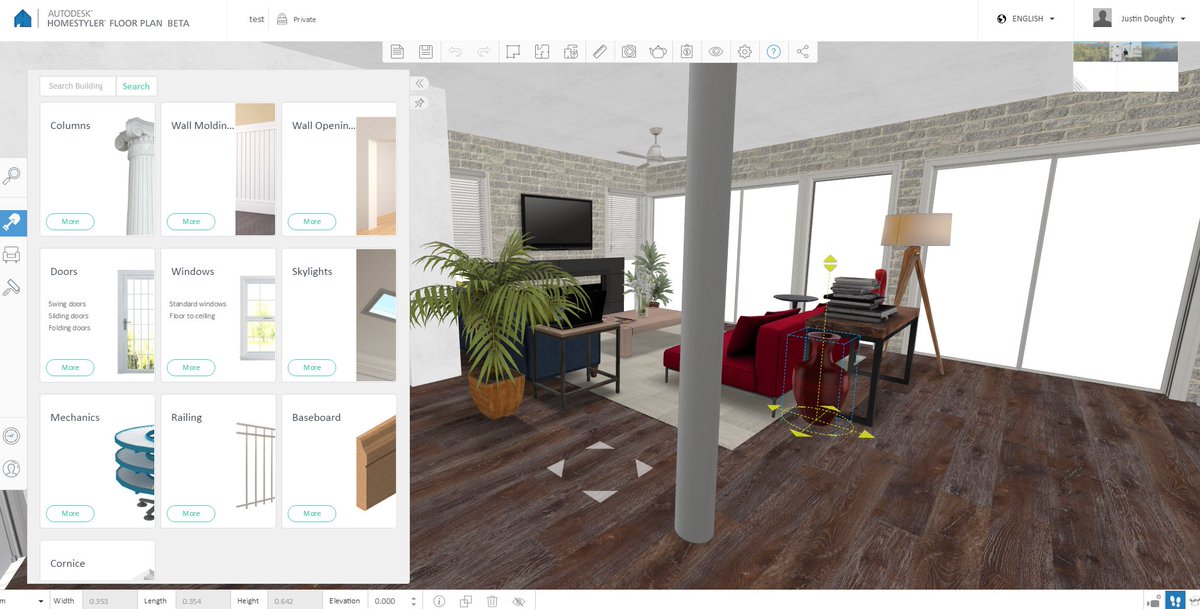The width and height of the screenshot is (1200, 609).
Task: Click the compass icon in left sidebar
Action: click(x=12, y=436)
